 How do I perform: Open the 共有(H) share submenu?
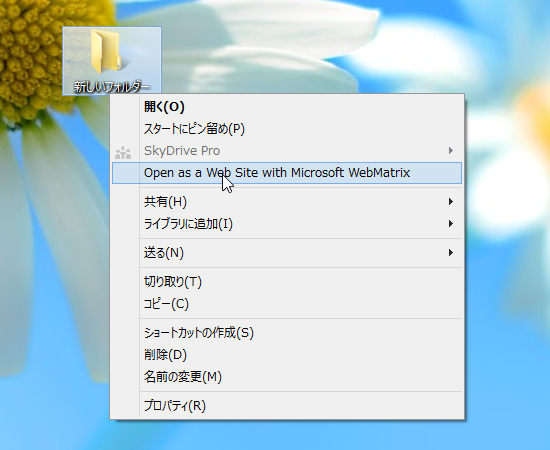[x=287, y=202]
